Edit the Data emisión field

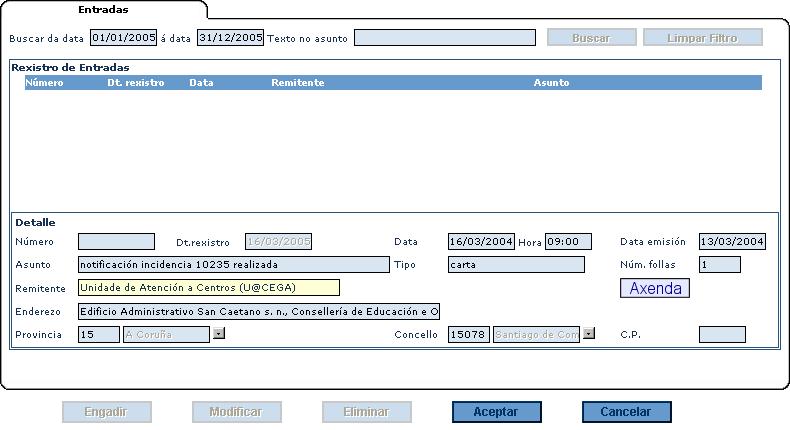732,242
